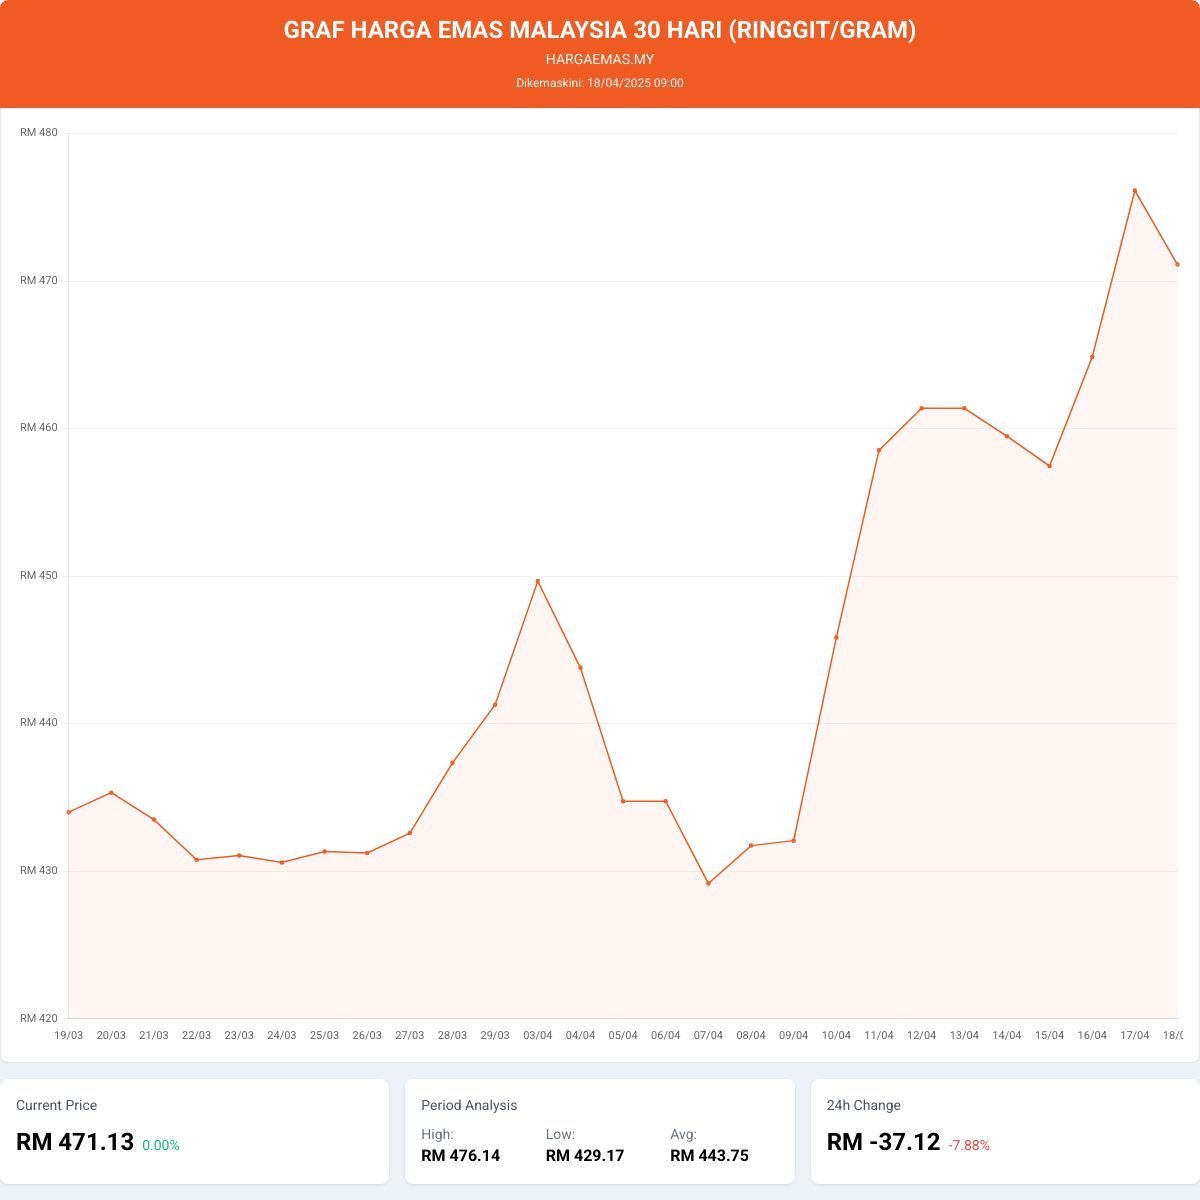Click the period Avg value RM 443.75

[x=709, y=1156]
